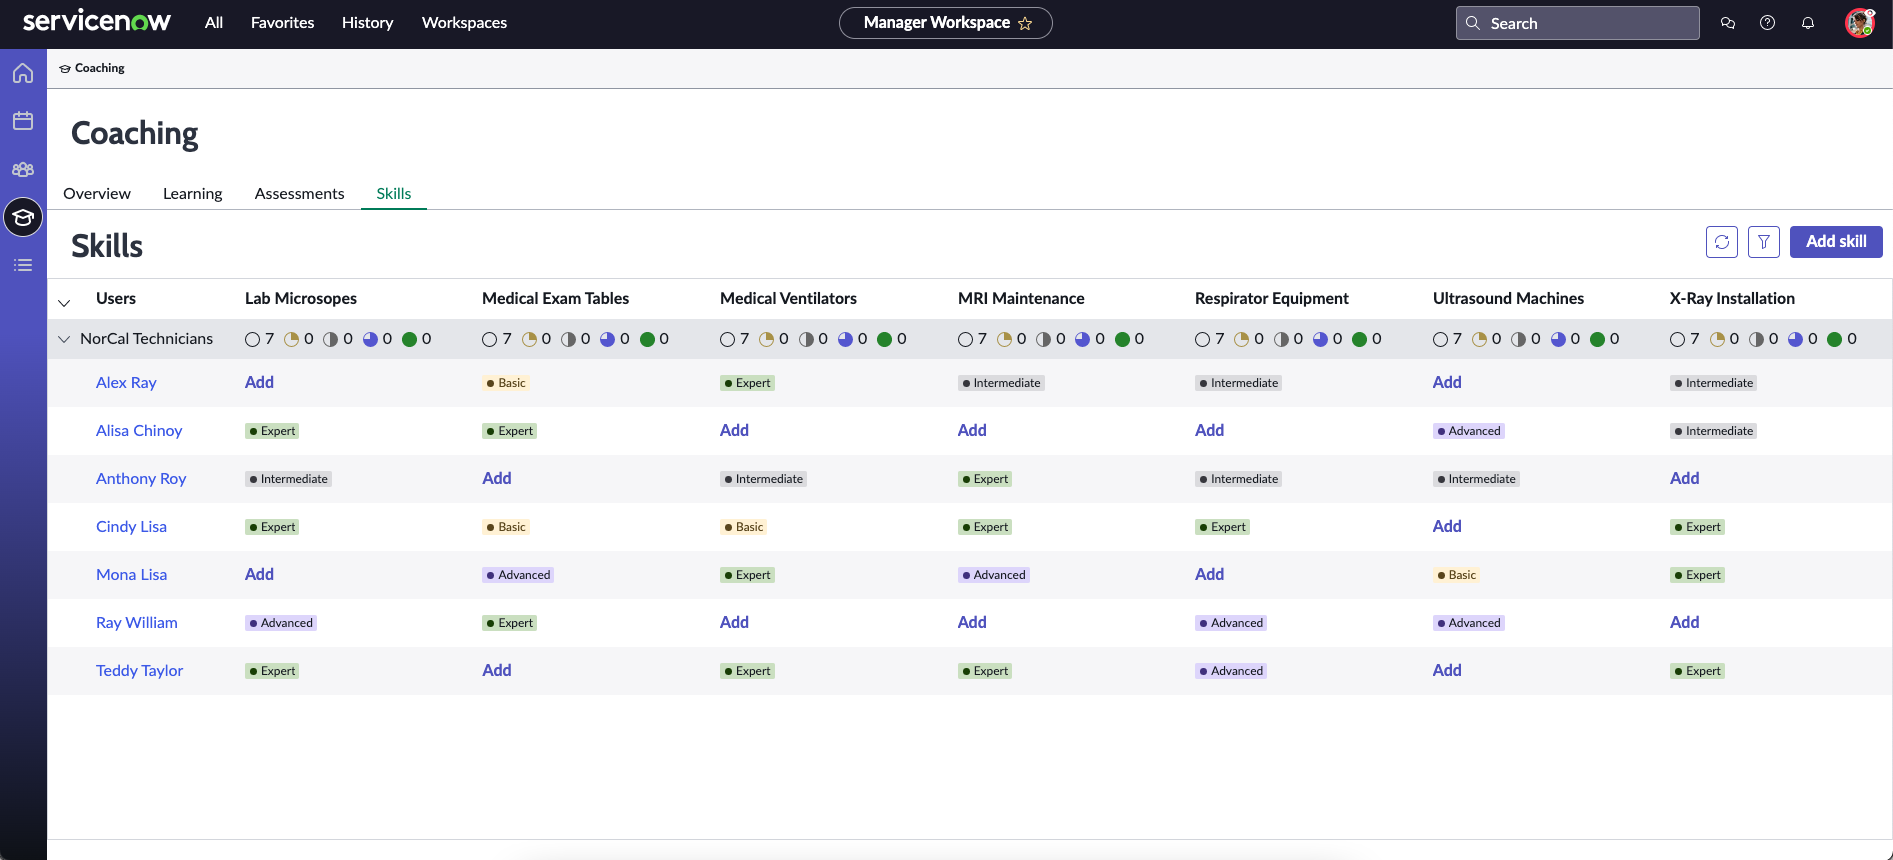1893x860 pixels.
Task: Favorite Manager Workspace with the star
Action: [1025, 23]
